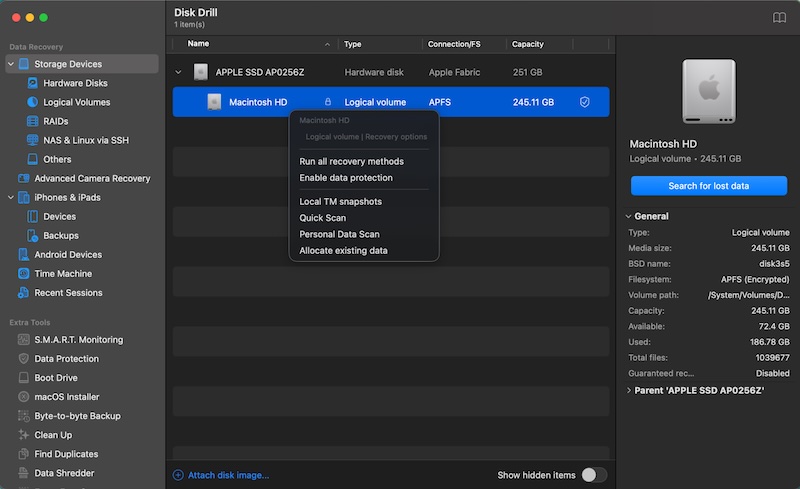The height and width of the screenshot is (489, 800).
Task: Click the Boot Drive icon
Action: click(23, 378)
